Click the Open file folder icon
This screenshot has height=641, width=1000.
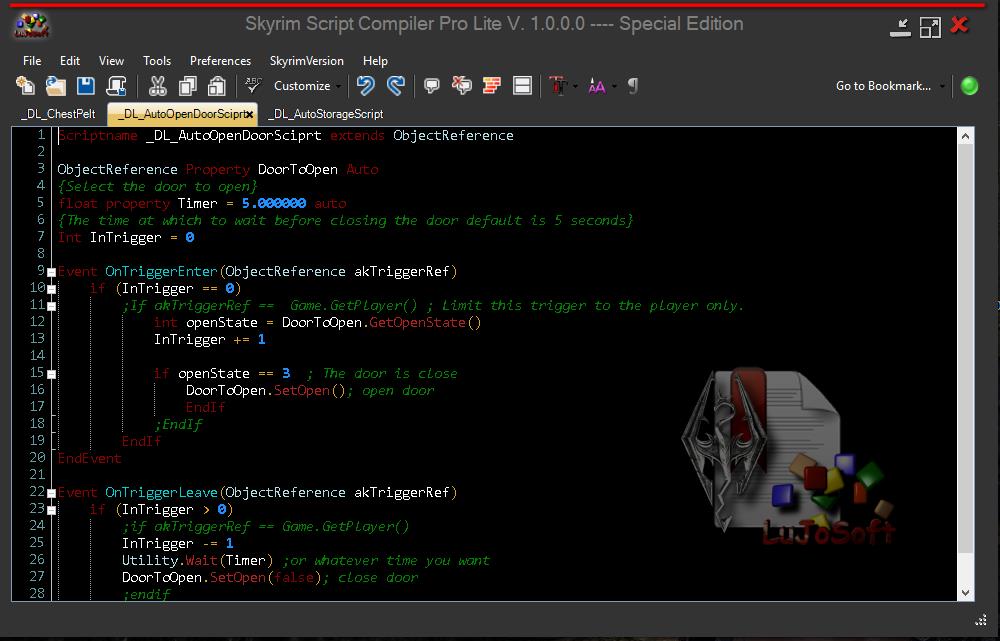point(56,86)
